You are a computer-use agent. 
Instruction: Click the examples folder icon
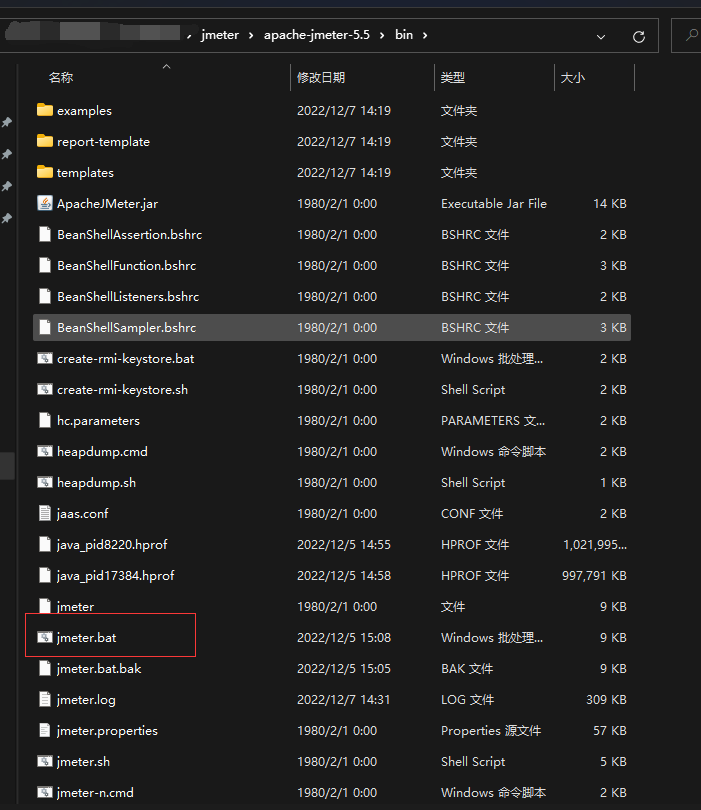44,110
